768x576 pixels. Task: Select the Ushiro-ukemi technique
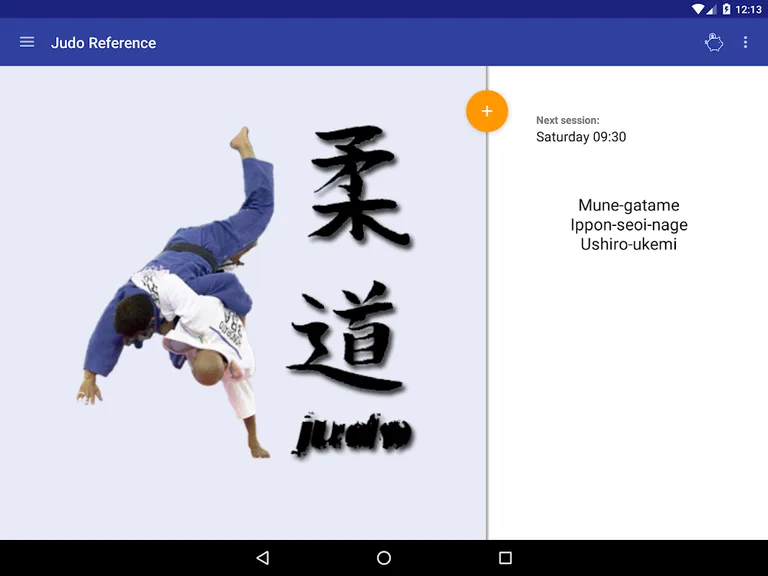(629, 244)
